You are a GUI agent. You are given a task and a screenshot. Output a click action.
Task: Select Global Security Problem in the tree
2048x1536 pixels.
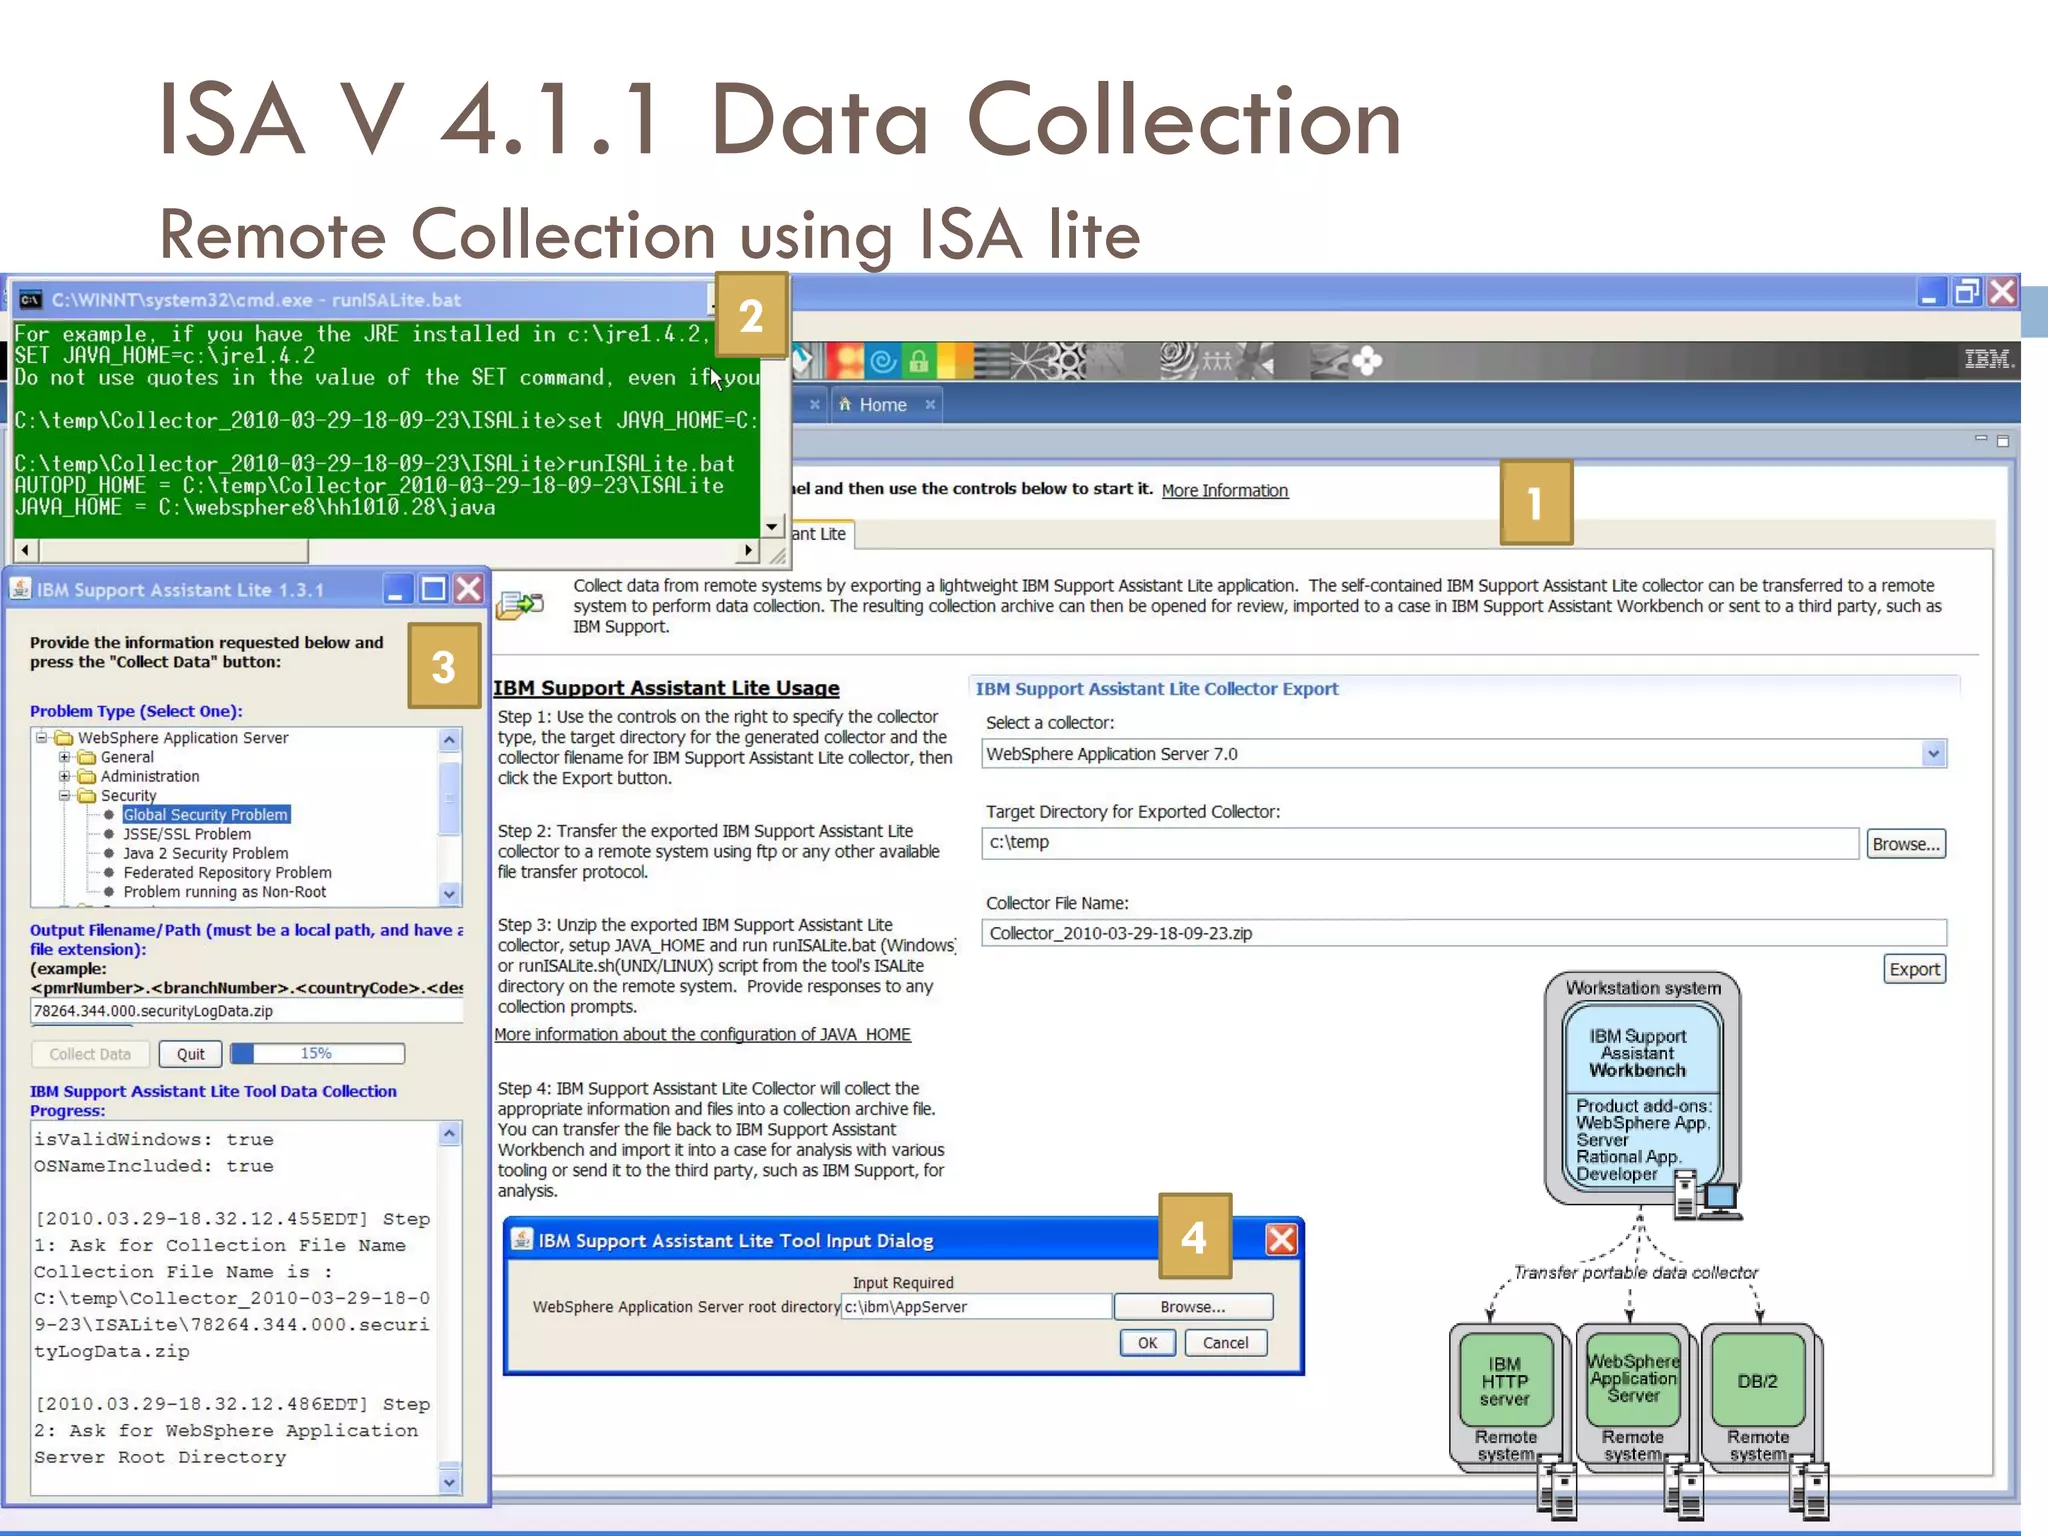pyautogui.click(x=205, y=815)
